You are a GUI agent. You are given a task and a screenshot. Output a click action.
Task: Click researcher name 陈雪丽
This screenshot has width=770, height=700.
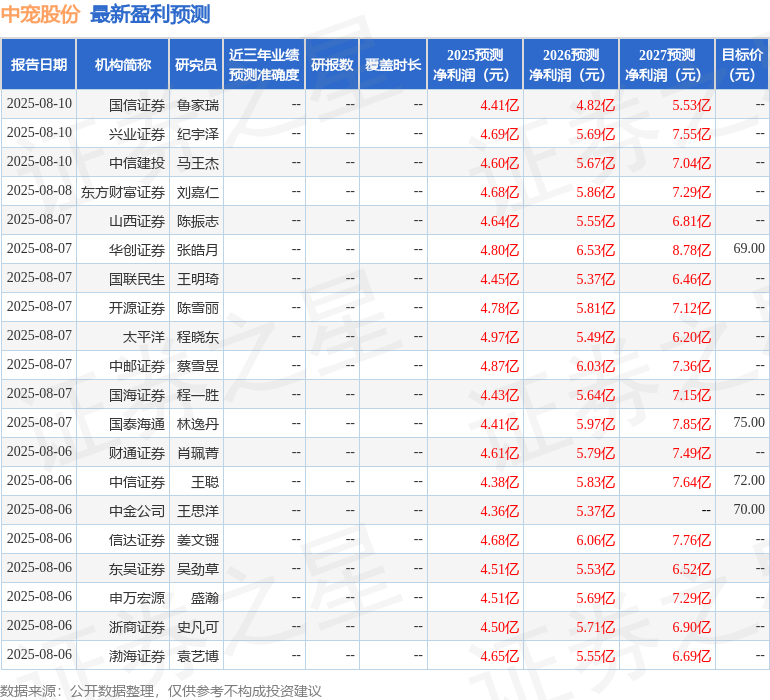click(197, 308)
